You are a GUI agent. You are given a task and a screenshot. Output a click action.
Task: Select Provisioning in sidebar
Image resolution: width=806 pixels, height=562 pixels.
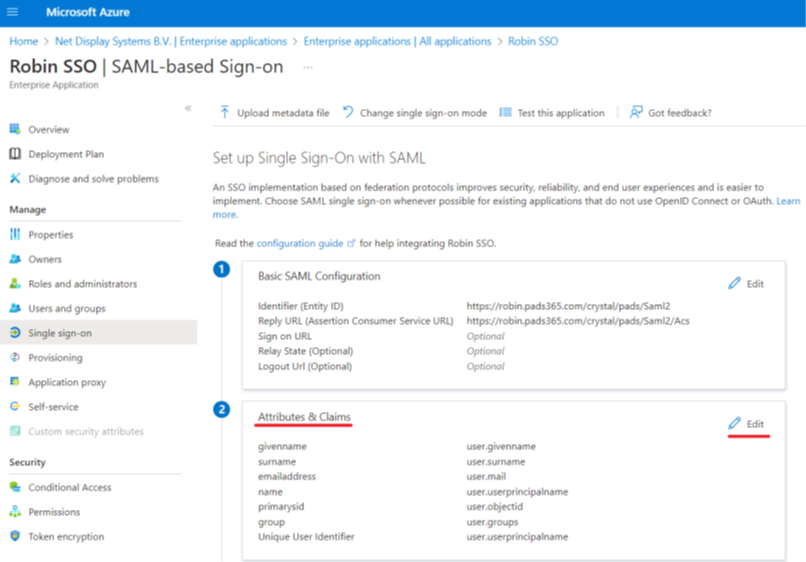[55, 358]
